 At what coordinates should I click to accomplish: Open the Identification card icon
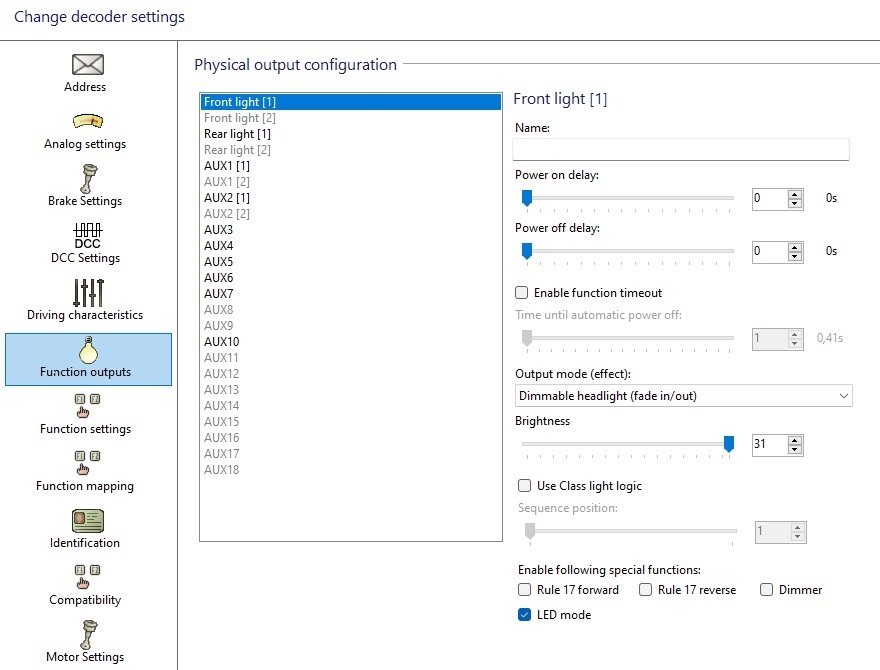(88, 521)
